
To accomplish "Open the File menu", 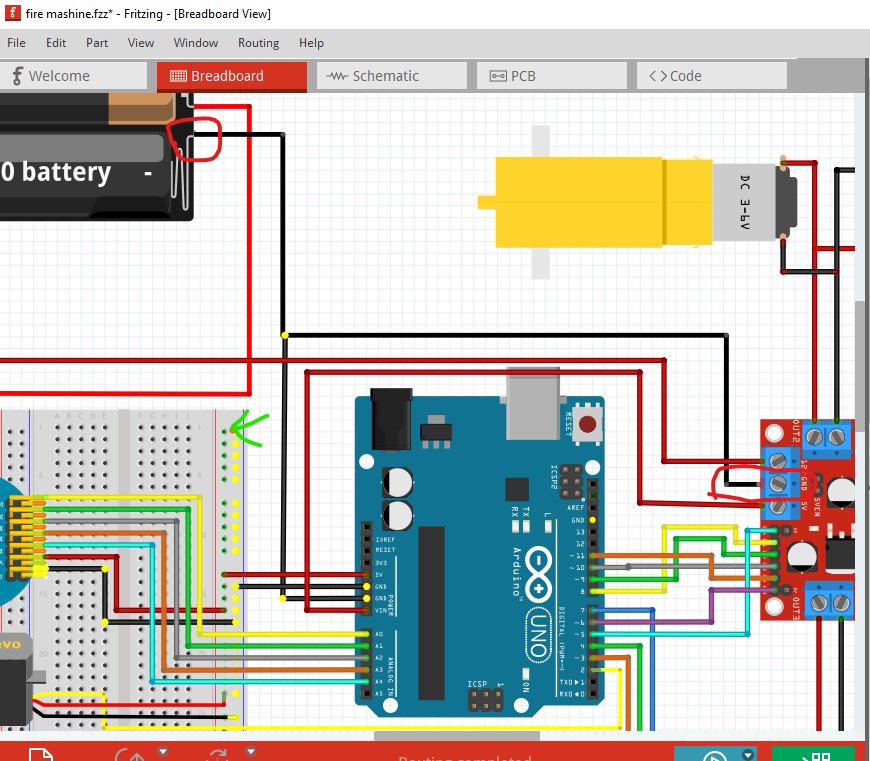I will [17, 43].
